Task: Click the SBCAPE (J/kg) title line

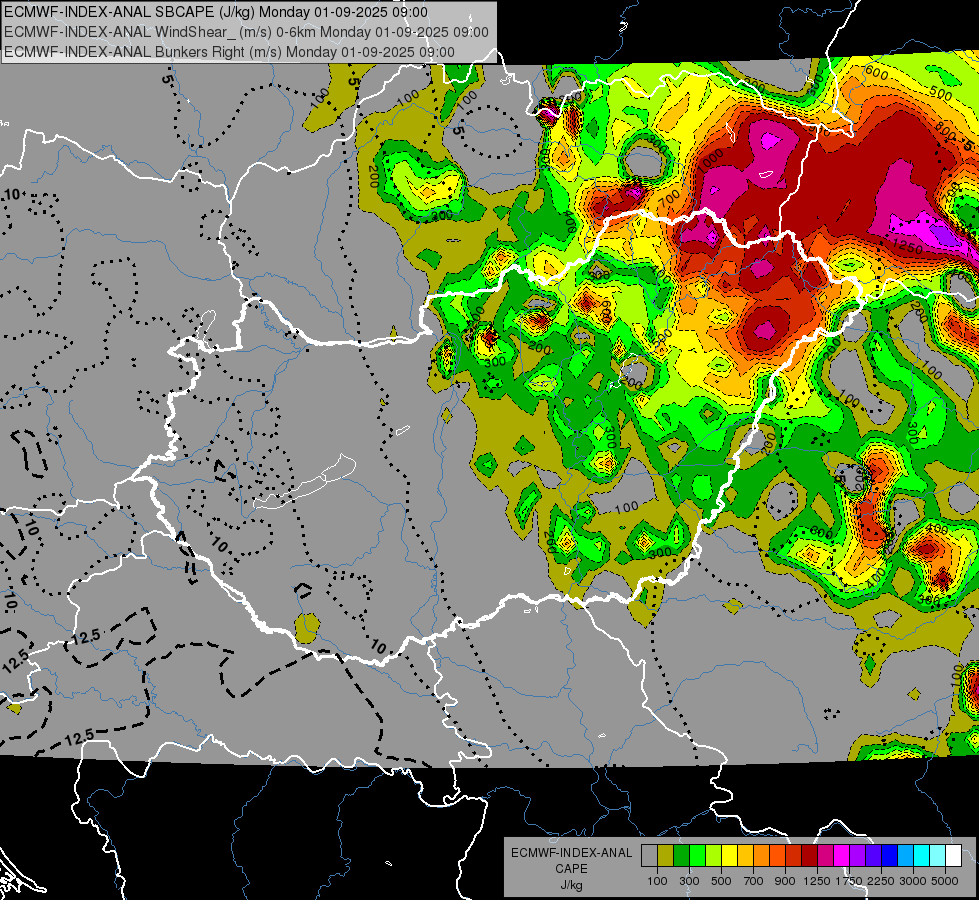Action: point(215,12)
